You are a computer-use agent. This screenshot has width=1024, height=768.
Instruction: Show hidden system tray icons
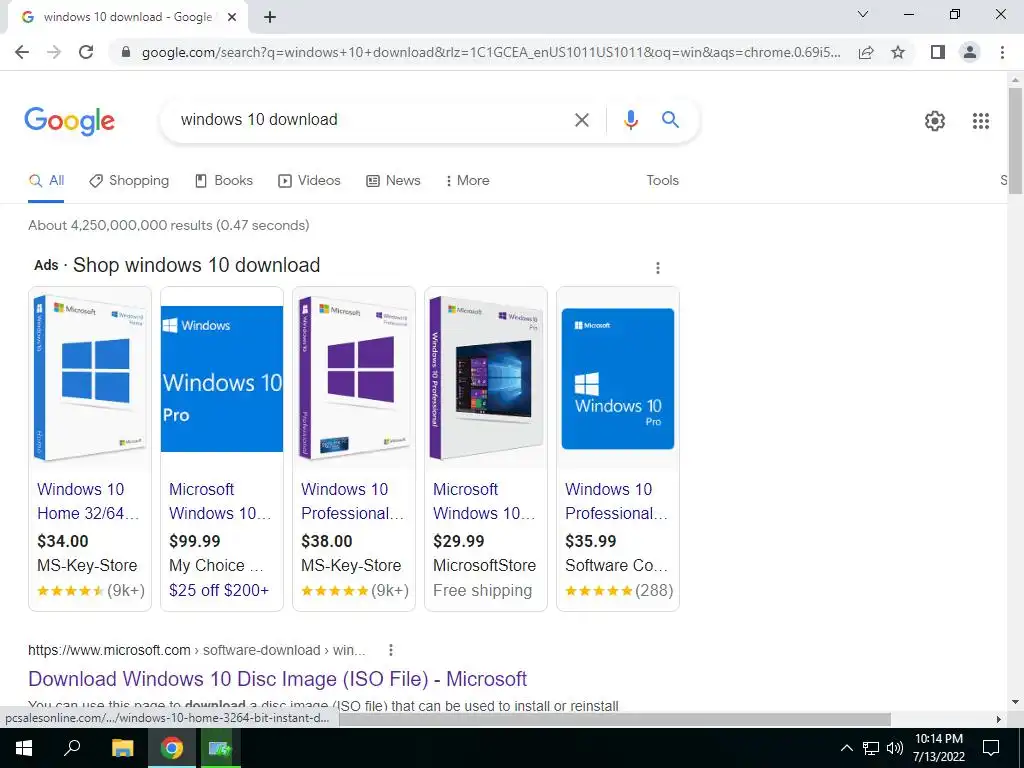pyautogui.click(x=846, y=748)
